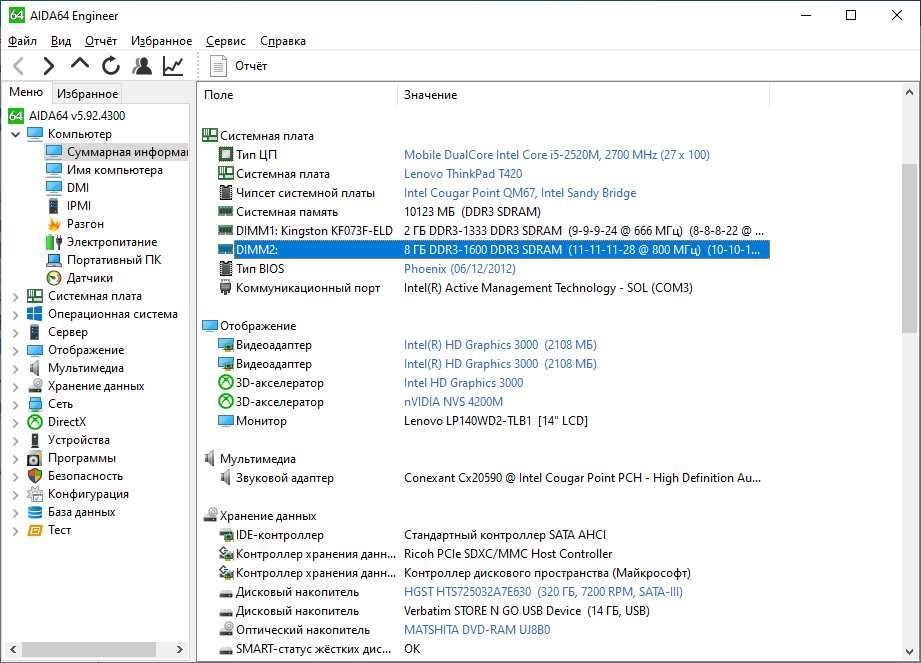
Task: Click the sidebar horizontal scrollbar left arrow
Action: (x=13, y=649)
